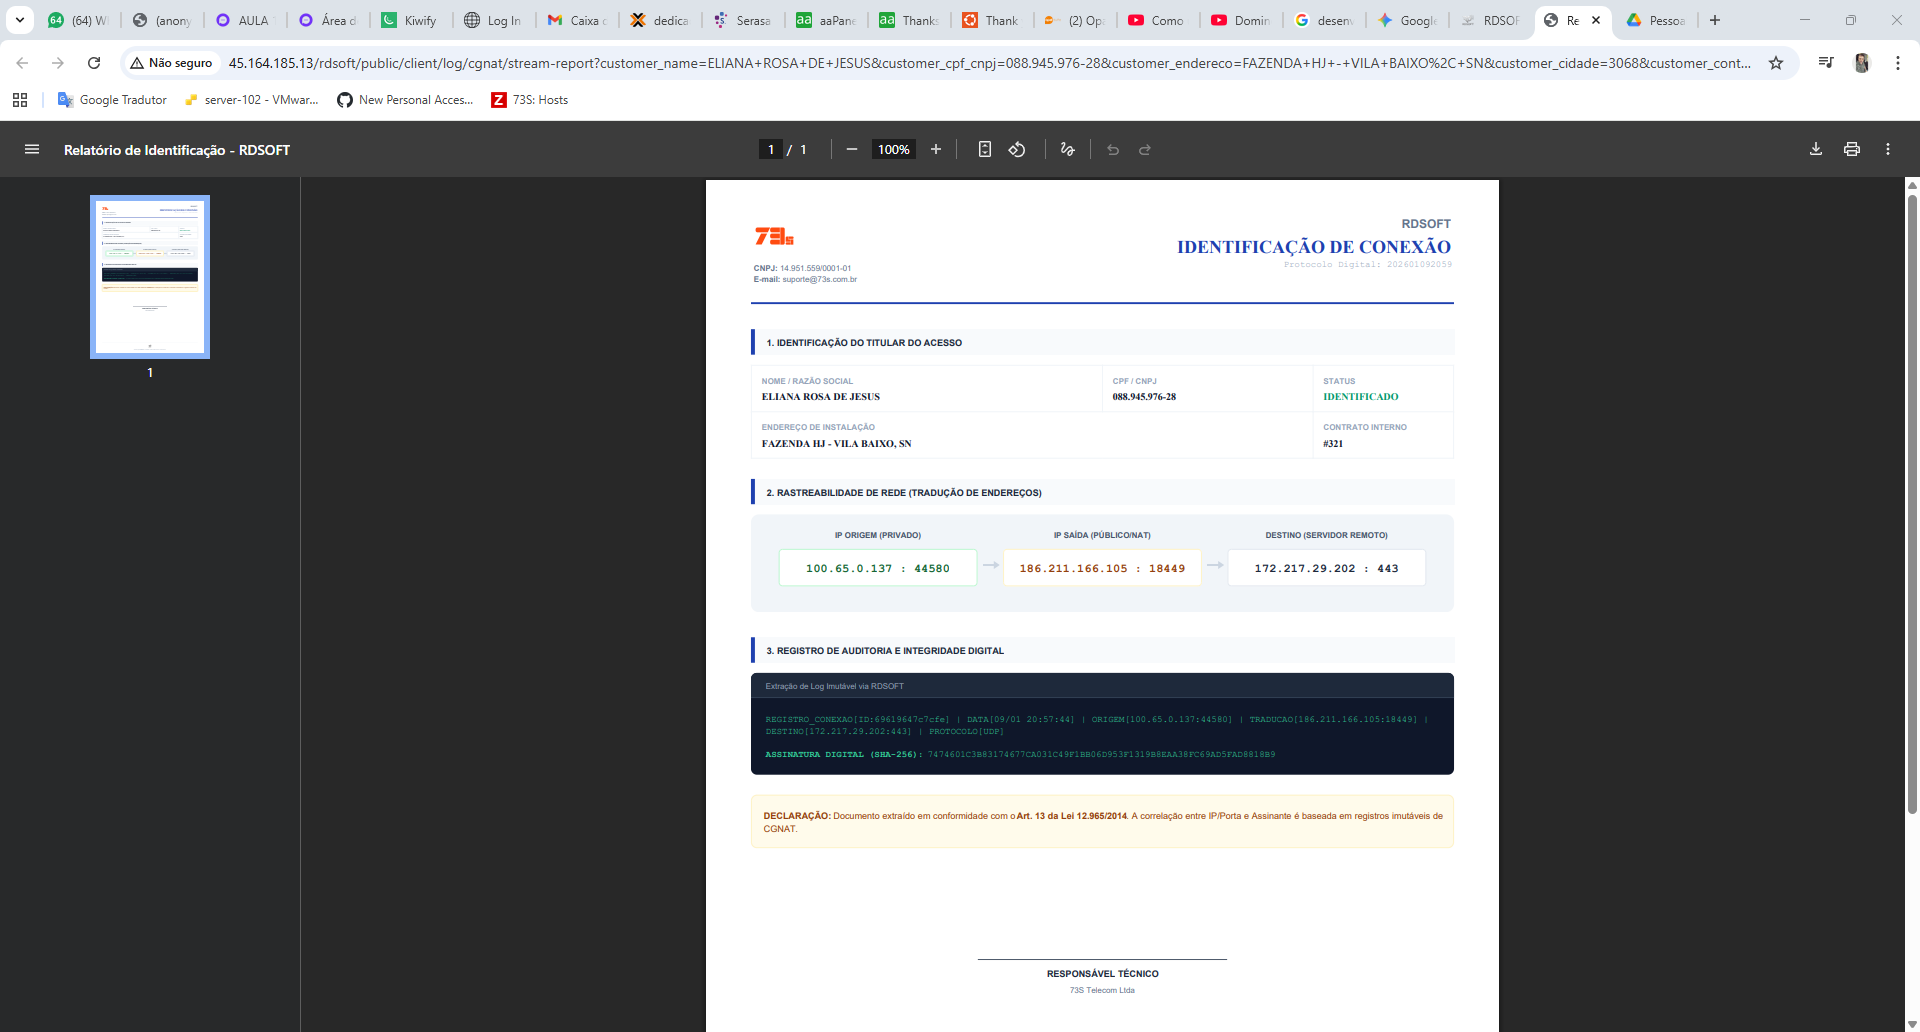
Task: Click the zoom out minus icon
Action: click(852, 149)
